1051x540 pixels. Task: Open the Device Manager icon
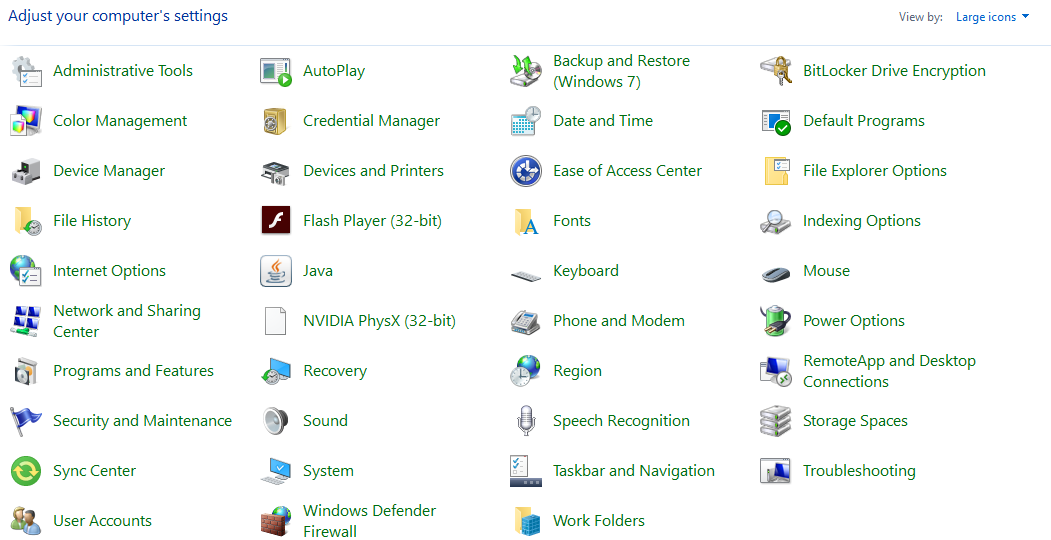(27, 172)
